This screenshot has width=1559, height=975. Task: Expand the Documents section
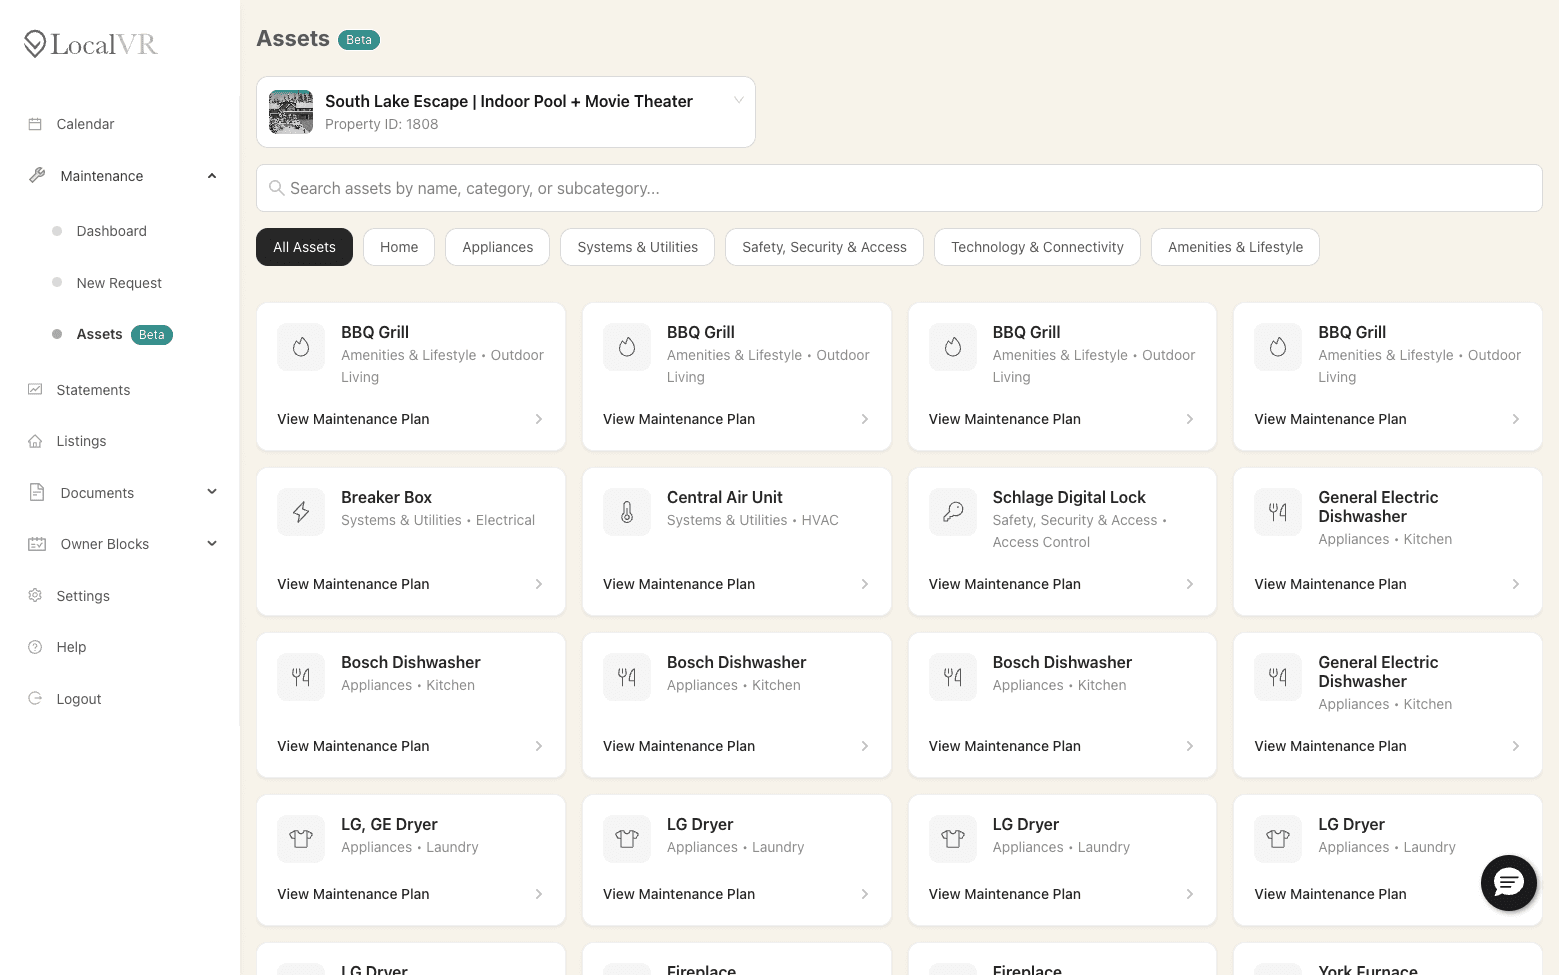212,492
